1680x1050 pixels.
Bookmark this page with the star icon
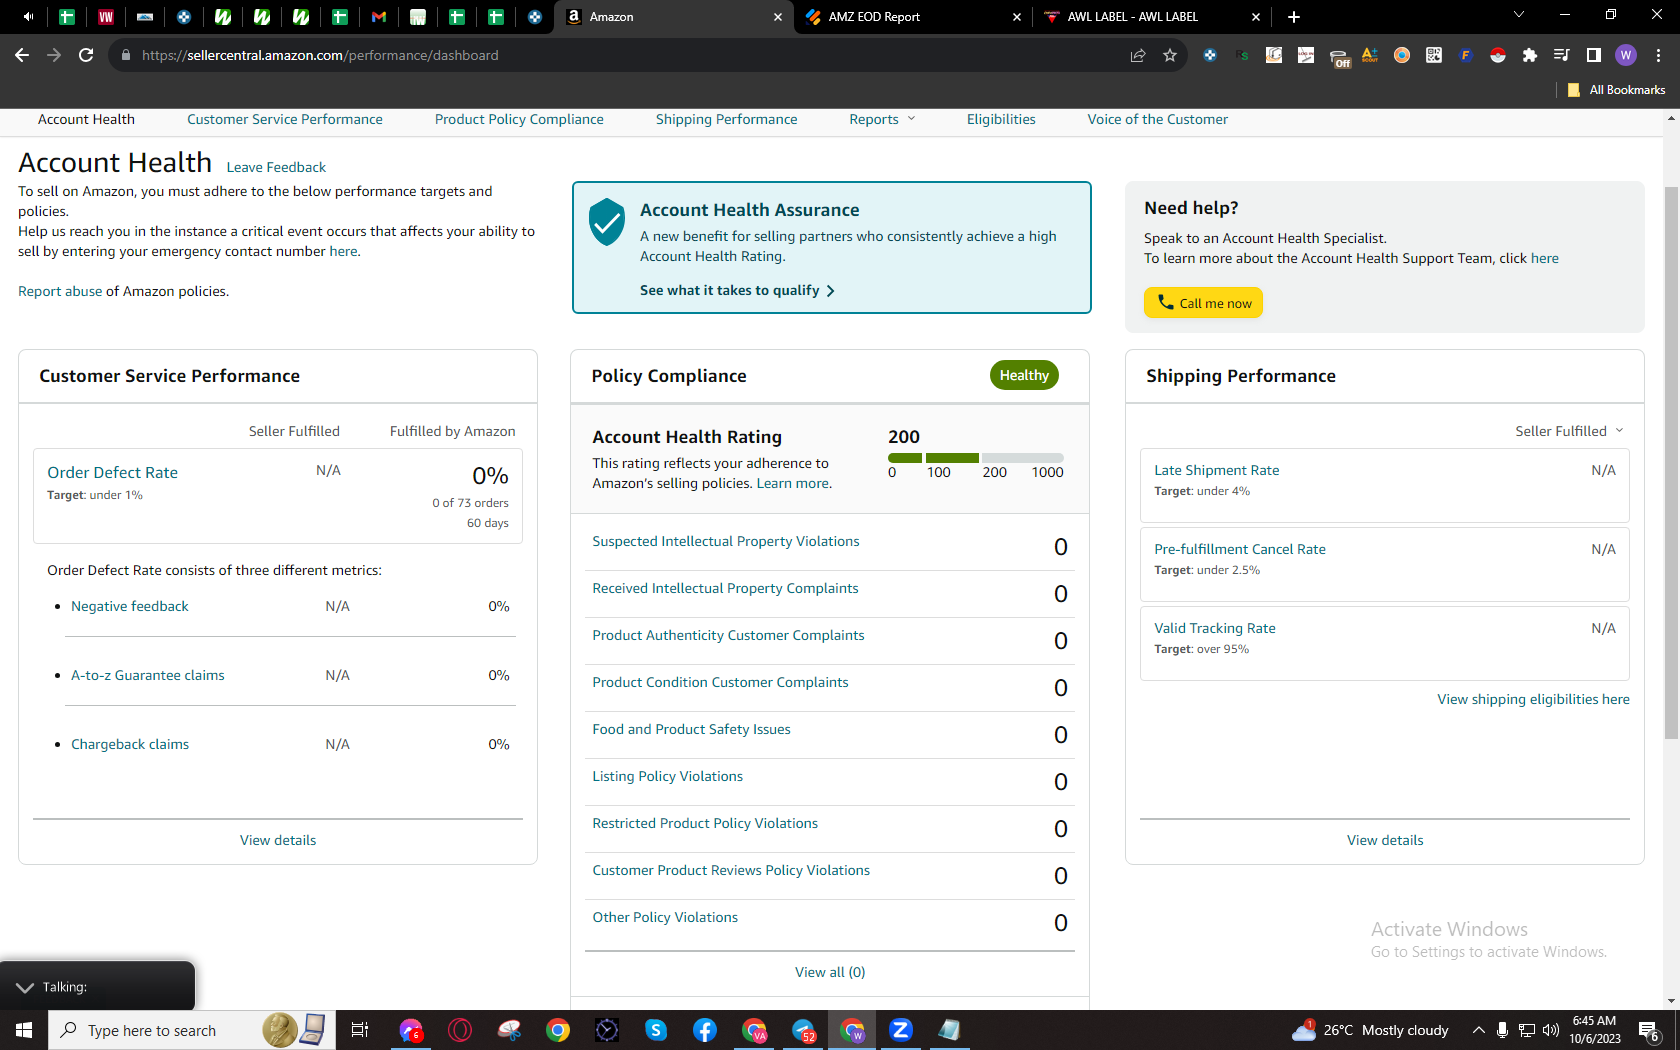pos(1170,55)
